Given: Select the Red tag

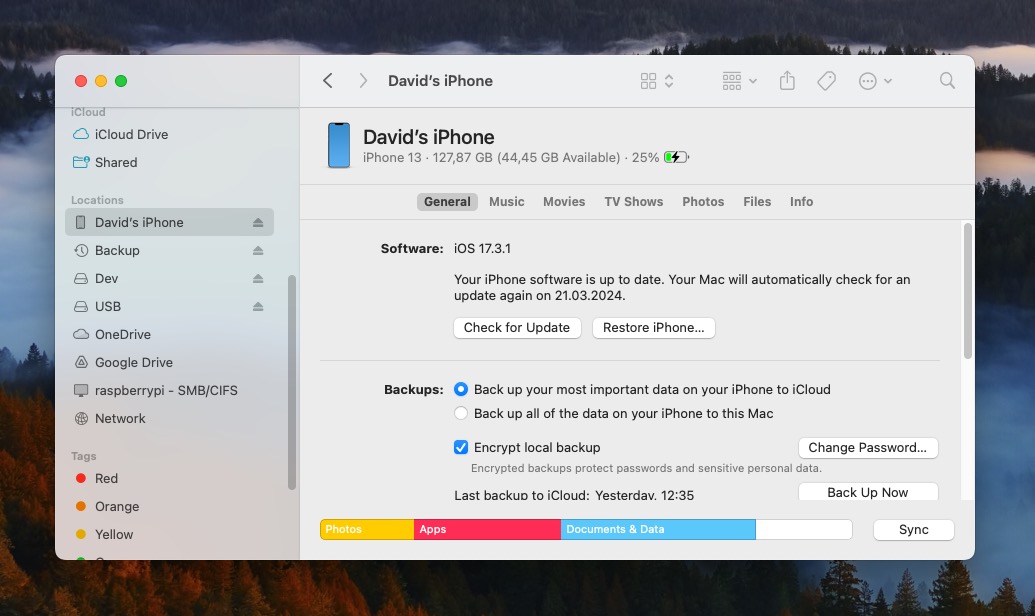Looking at the screenshot, I should pyautogui.click(x=169, y=478).
